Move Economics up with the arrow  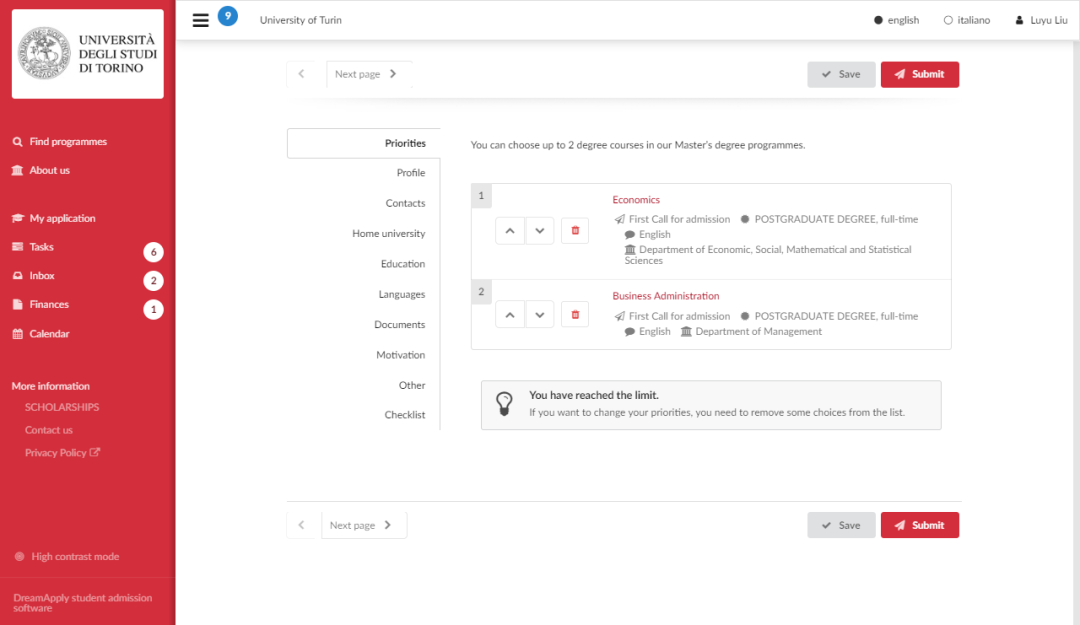point(510,231)
